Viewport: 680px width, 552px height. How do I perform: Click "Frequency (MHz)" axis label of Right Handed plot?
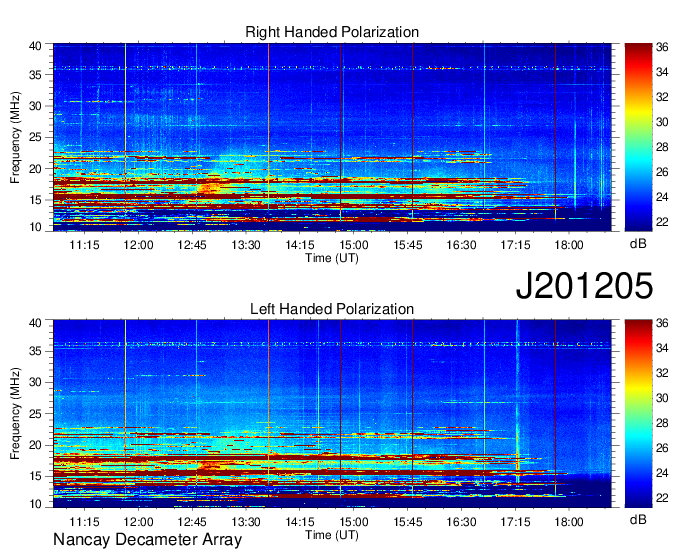pyautogui.click(x=15, y=137)
